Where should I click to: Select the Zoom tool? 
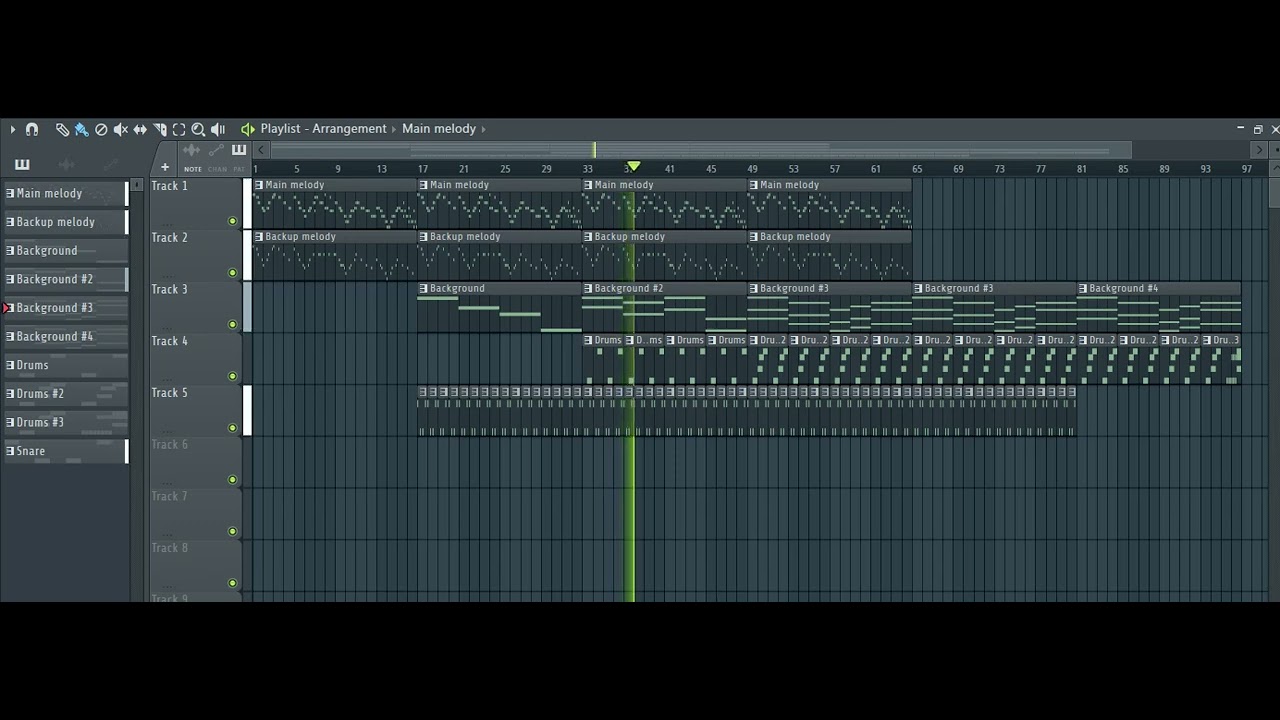click(198, 129)
